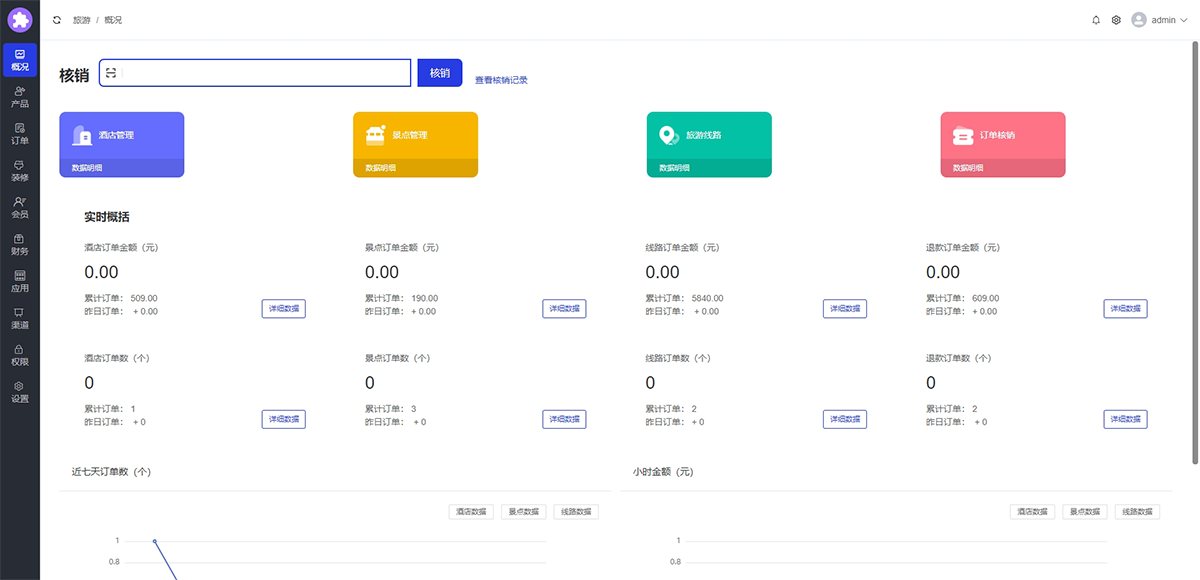Click 详细数据 for 酒店订单金额
The image size is (1200, 580).
284,309
